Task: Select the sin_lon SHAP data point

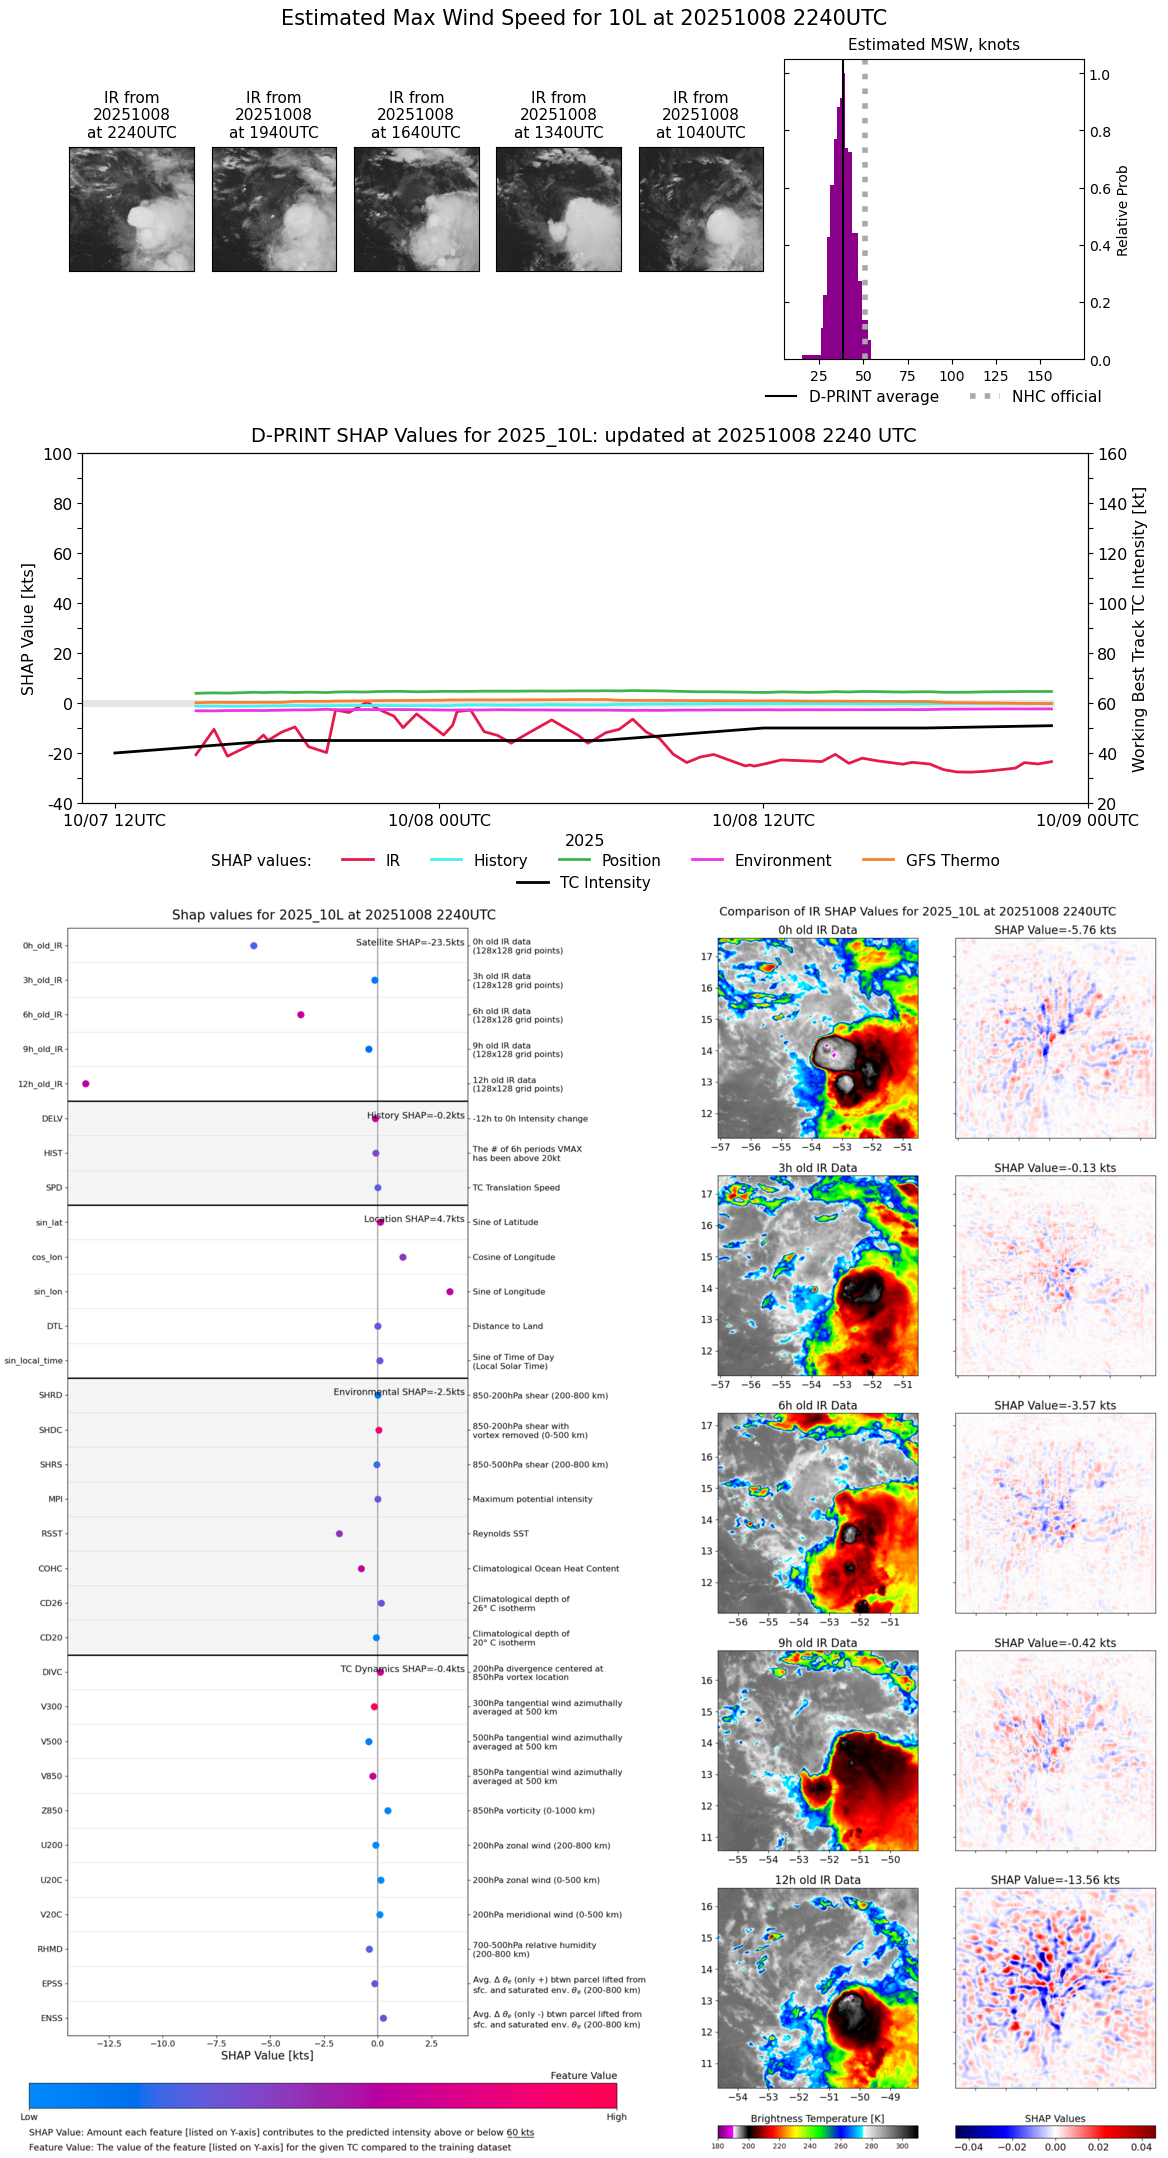Action: pyautogui.click(x=450, y=1291)
